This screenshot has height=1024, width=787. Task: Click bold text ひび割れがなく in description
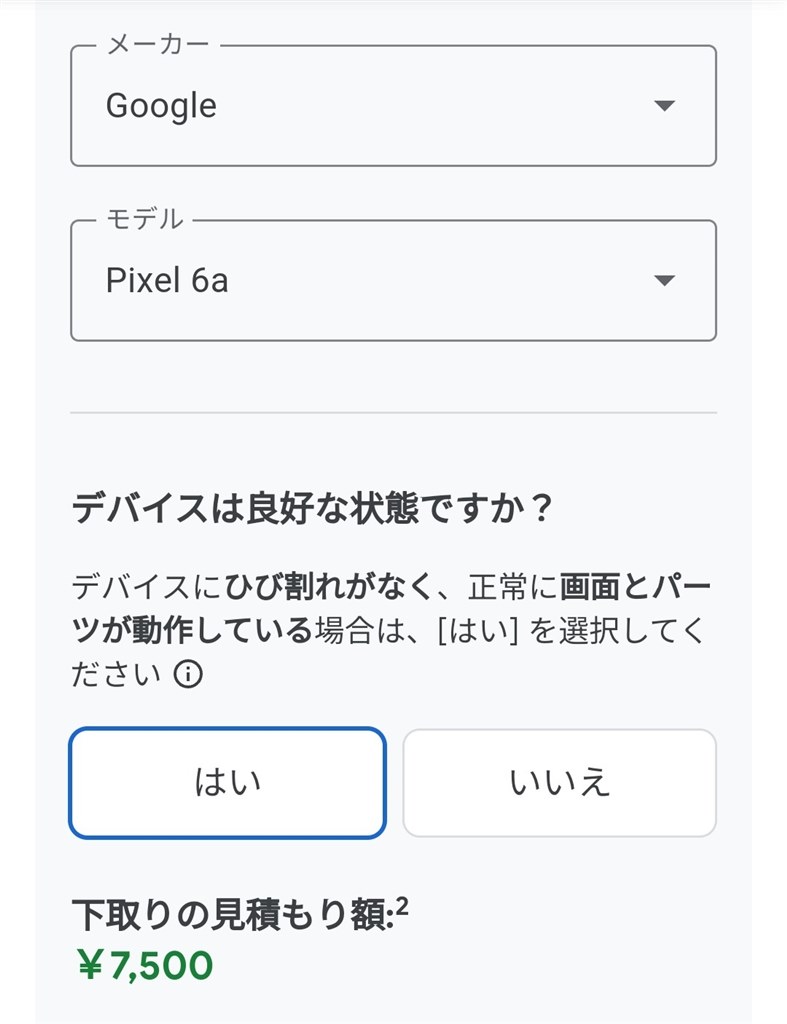coord(329,586)
